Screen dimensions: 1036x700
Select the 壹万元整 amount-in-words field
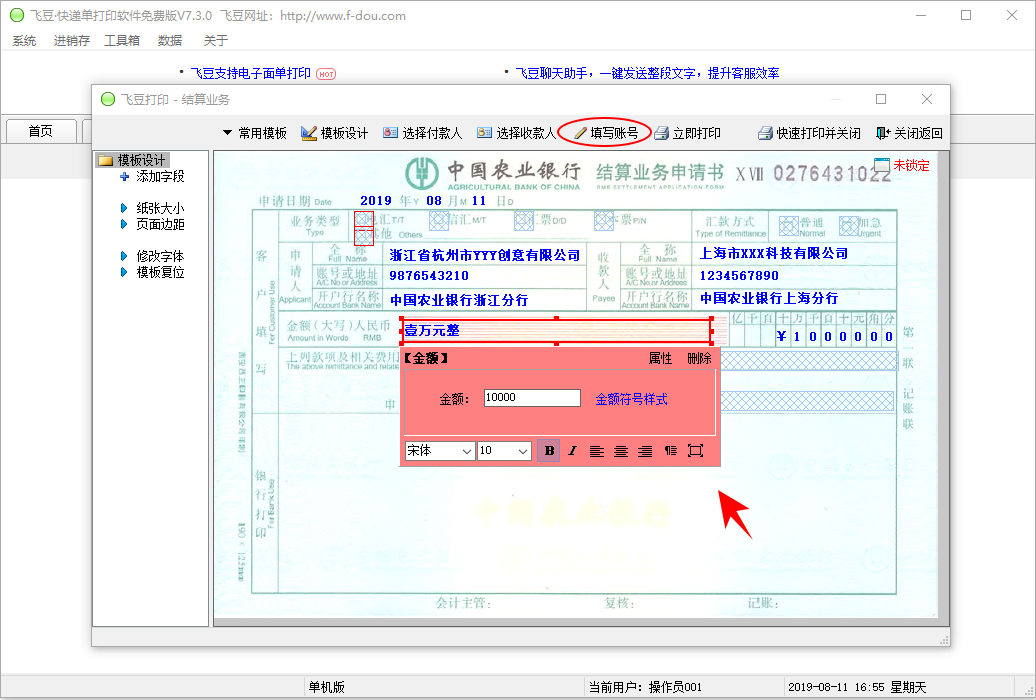click(556, 331)
